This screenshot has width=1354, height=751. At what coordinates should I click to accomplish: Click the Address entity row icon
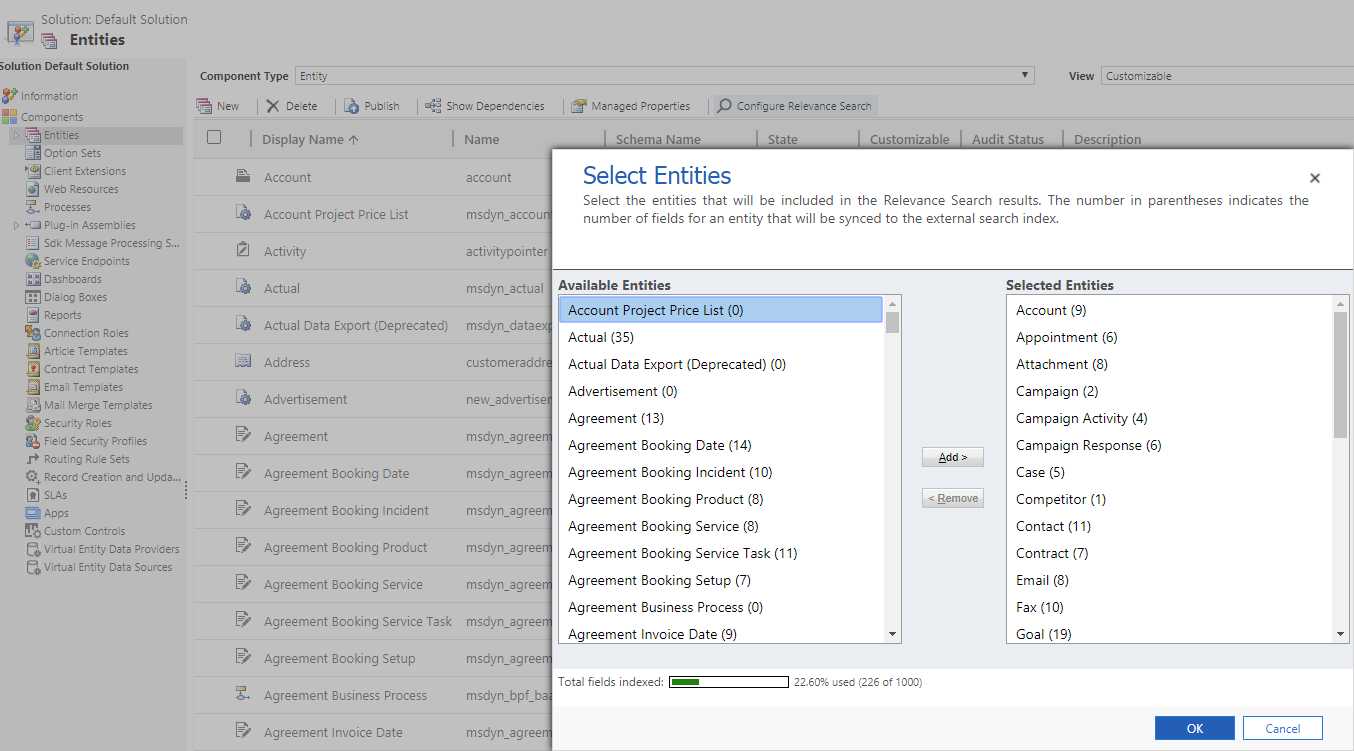[x=243, y=362]
